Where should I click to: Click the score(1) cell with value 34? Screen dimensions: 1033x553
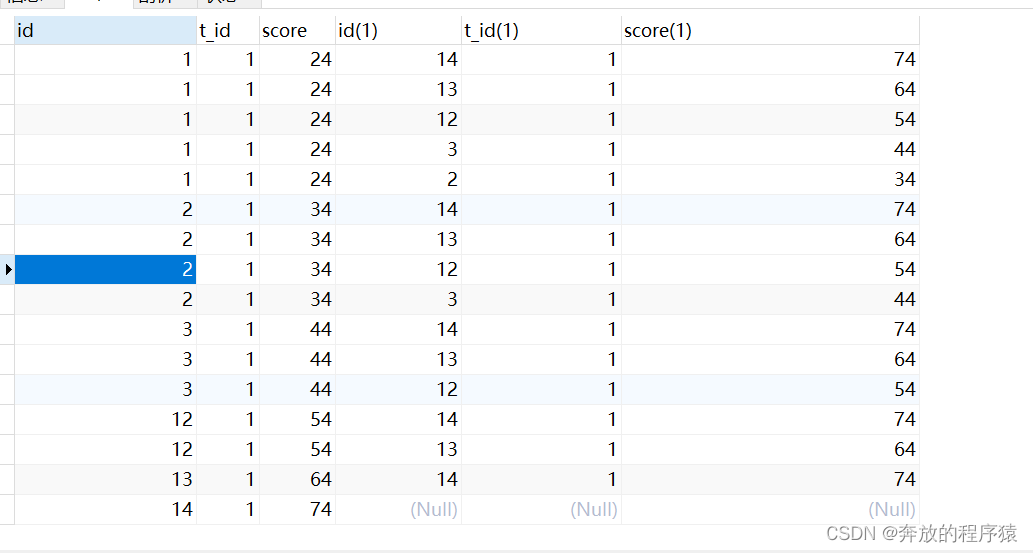coord(769,179)
